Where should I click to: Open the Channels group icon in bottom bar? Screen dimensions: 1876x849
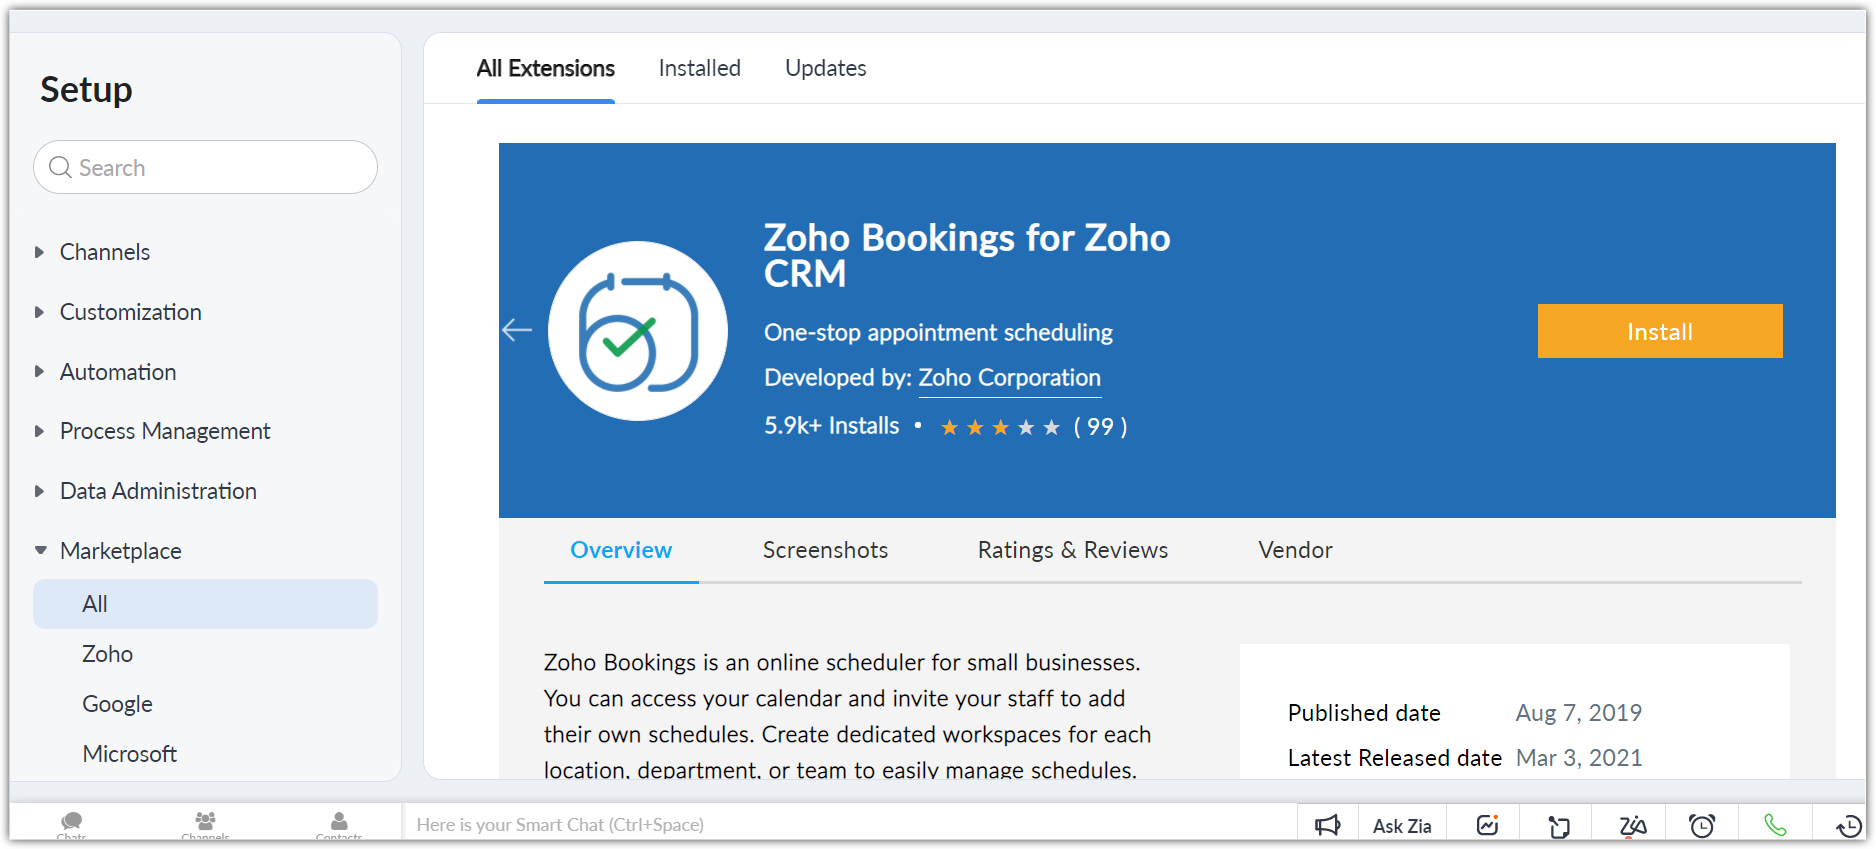(x=205, y=823)
